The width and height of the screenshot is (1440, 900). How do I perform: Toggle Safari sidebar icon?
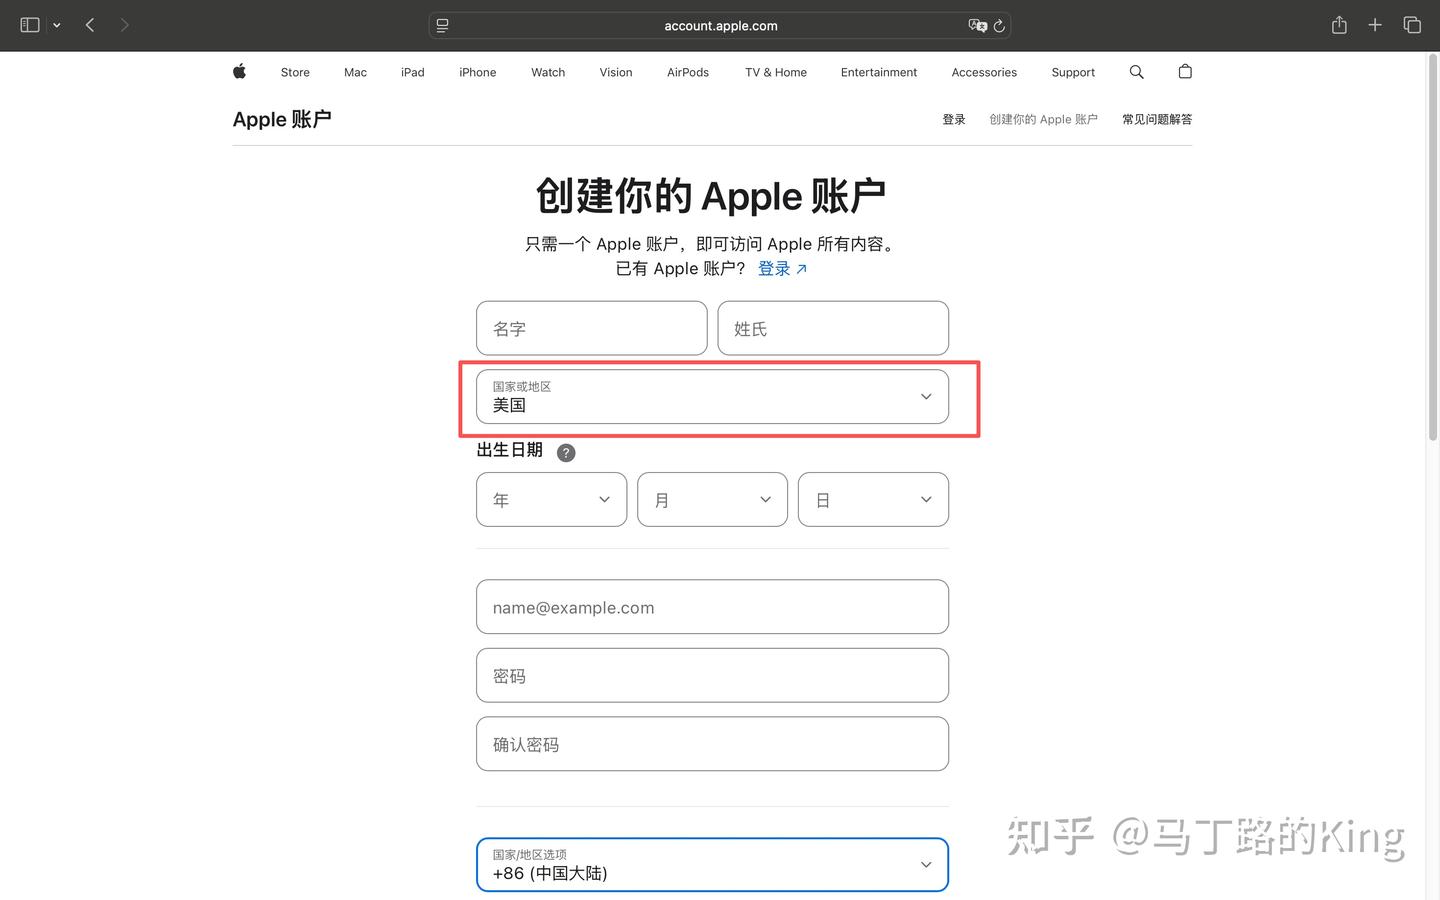tap(30, 25)
